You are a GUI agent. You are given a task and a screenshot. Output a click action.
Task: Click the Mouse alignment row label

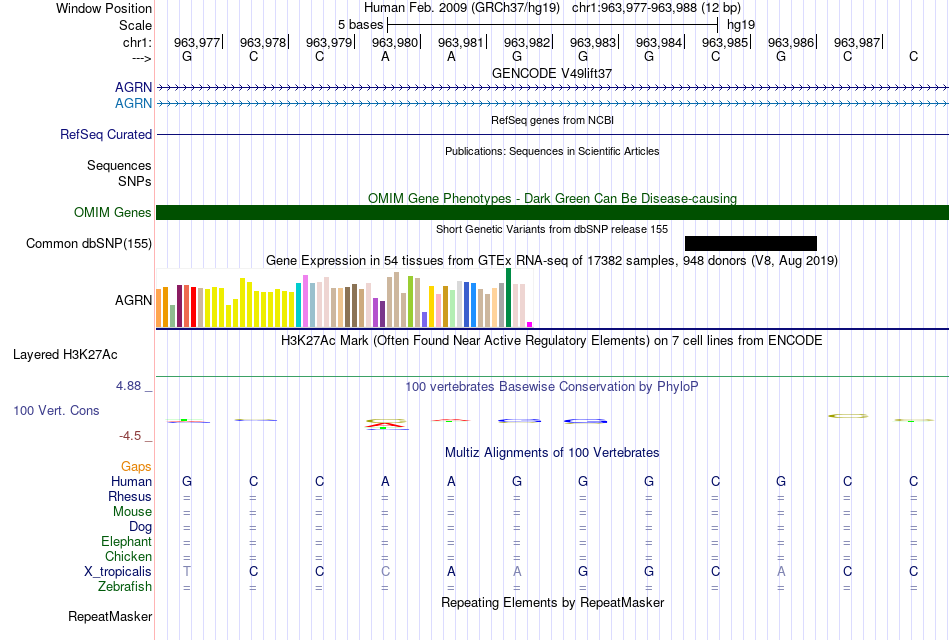point(132,512)
